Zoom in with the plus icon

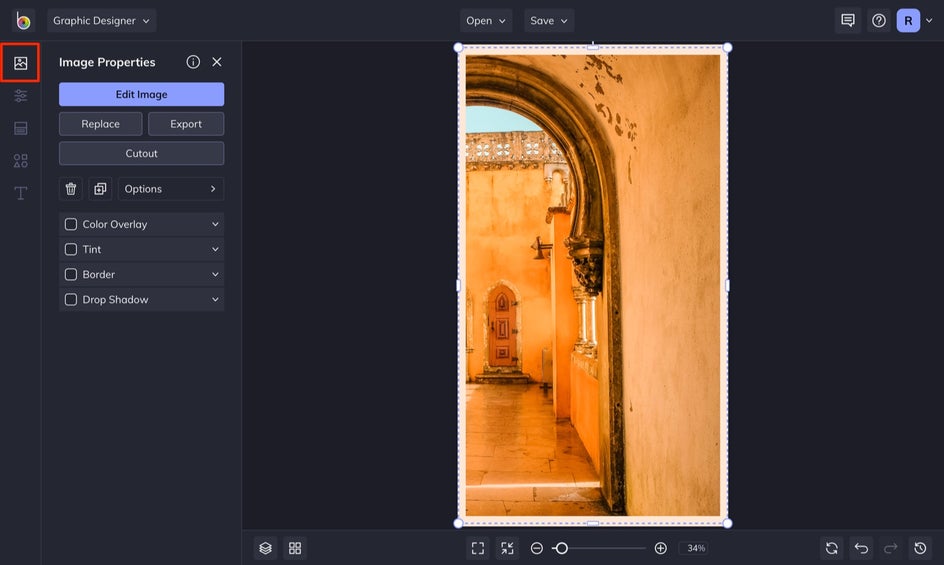(660, 548)
